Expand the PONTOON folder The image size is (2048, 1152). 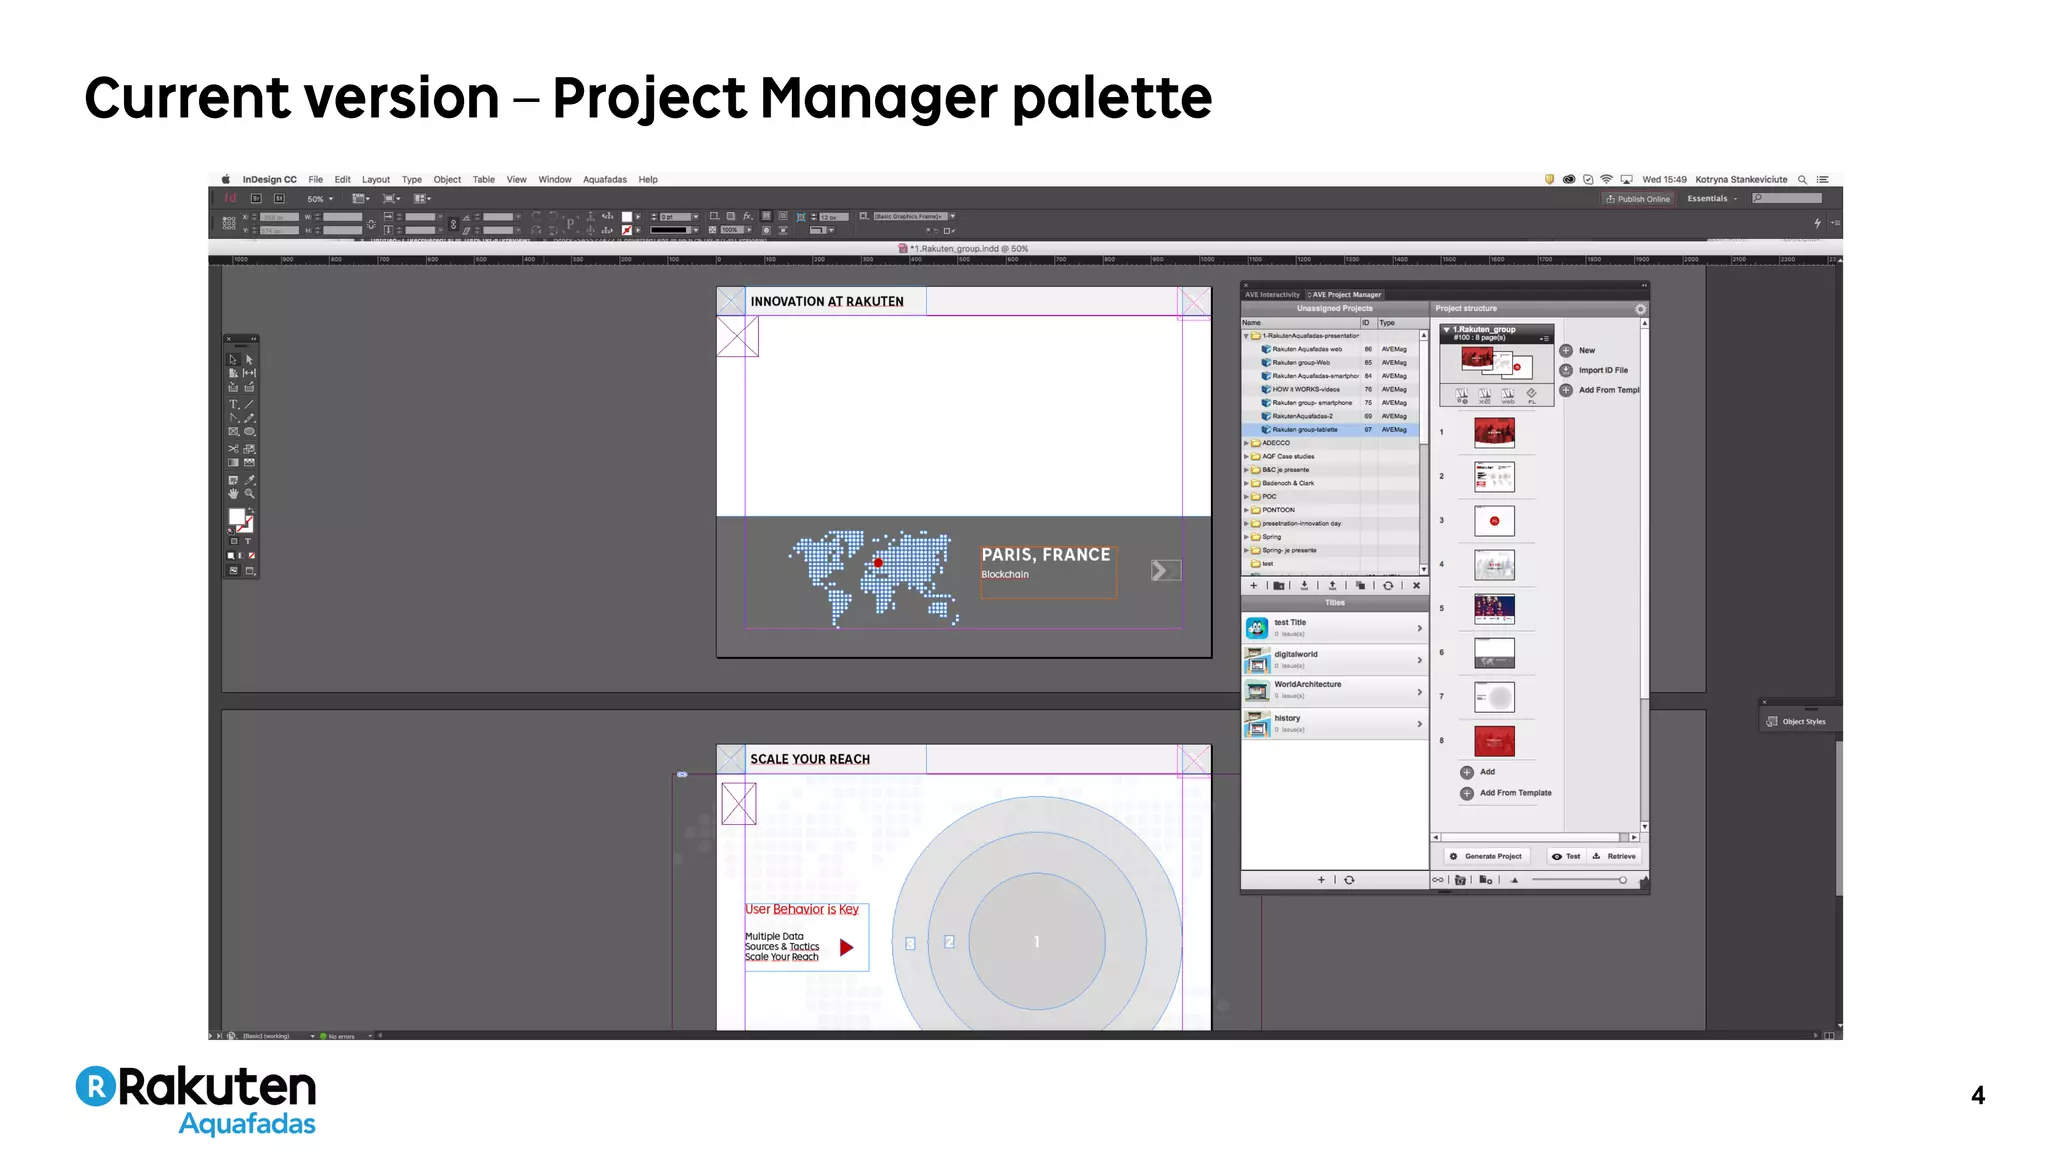coord(1246,510)
